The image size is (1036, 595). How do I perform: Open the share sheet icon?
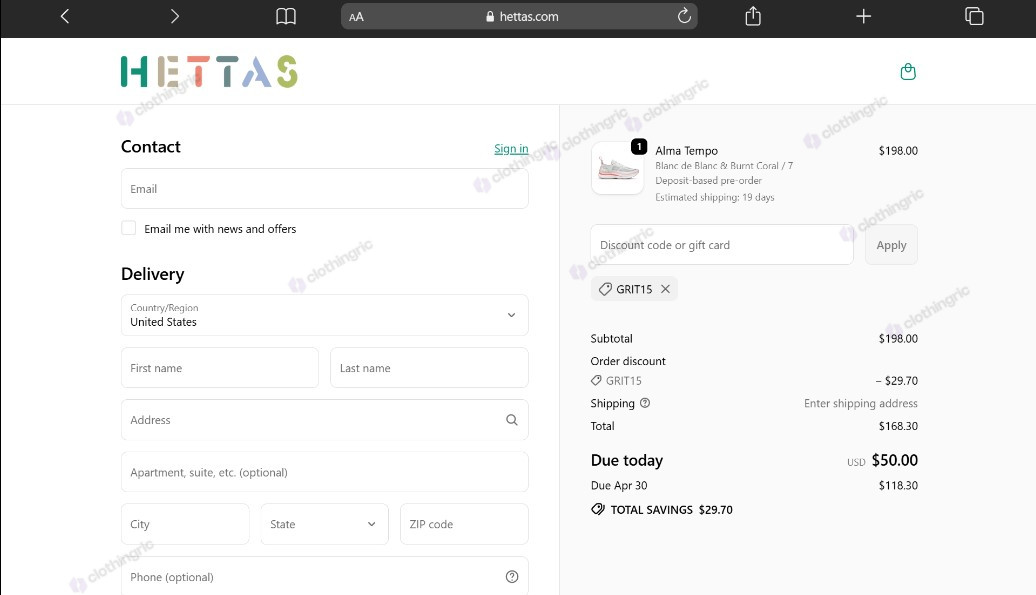[x=753, y=16]
